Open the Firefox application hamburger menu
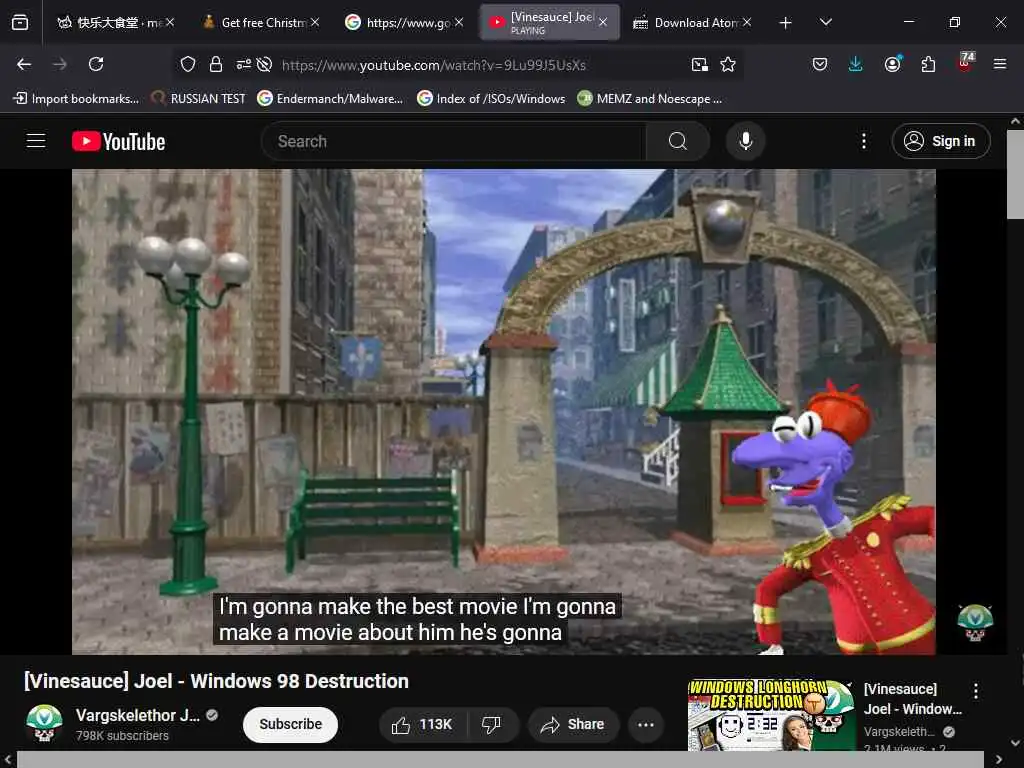 point(999,64)
